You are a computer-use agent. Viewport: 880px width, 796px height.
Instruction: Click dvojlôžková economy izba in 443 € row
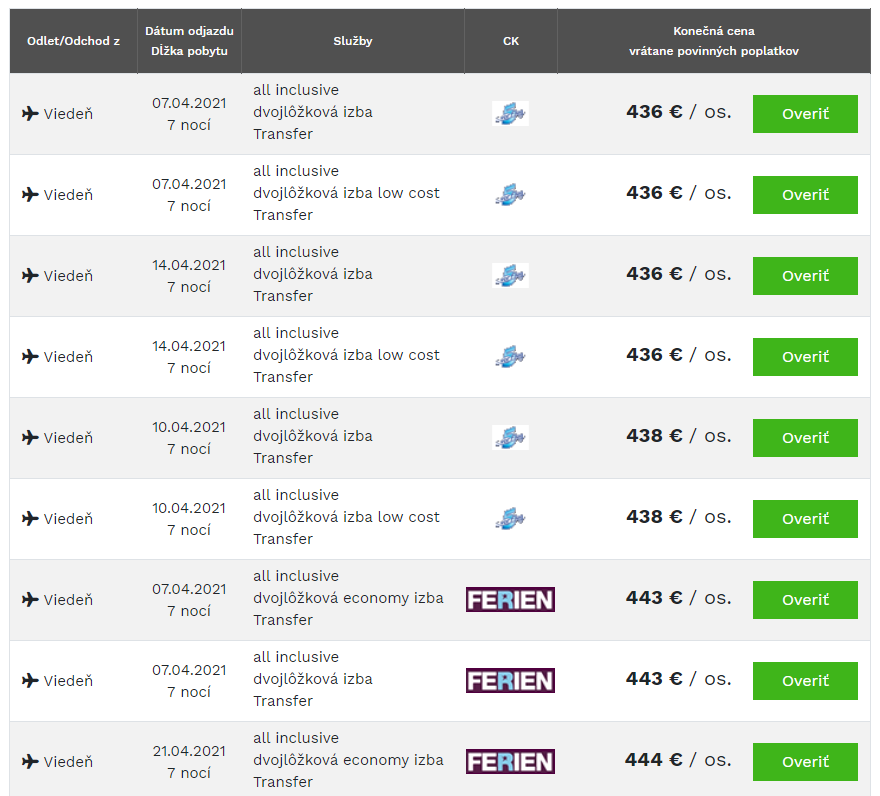(x=348, y=598)
